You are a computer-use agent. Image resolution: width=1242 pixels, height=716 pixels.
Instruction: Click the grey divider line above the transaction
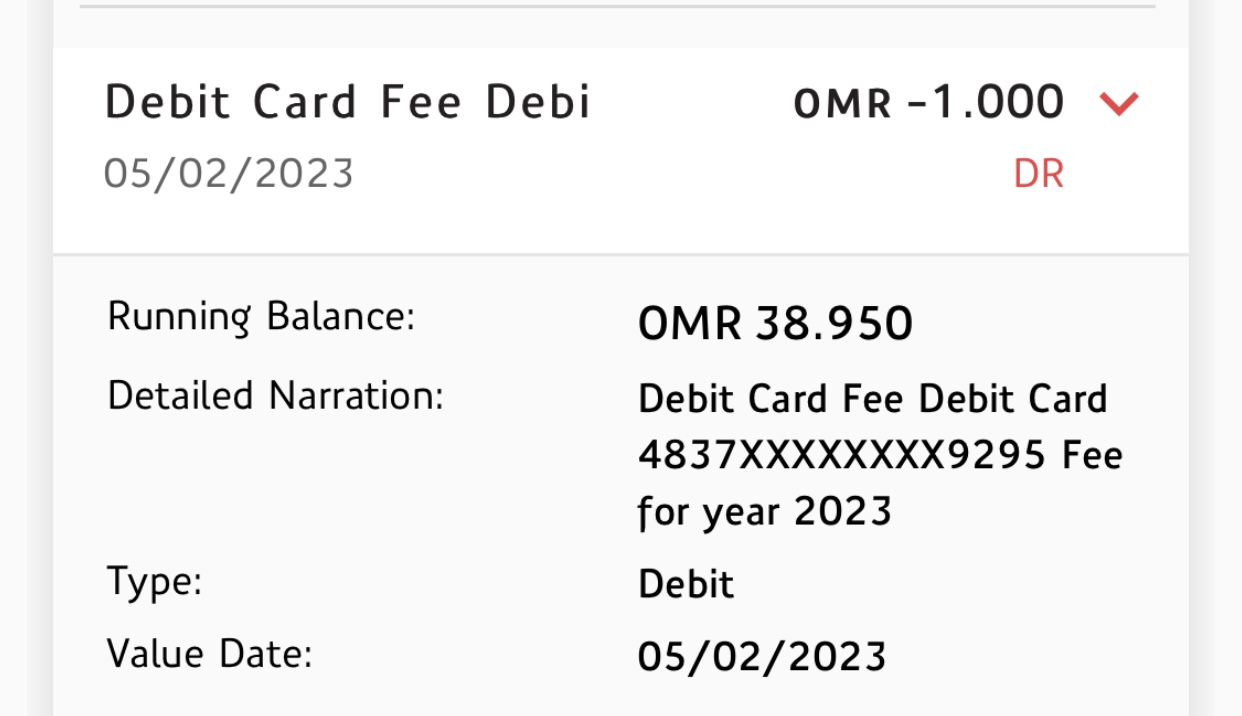tap(617, 6)
